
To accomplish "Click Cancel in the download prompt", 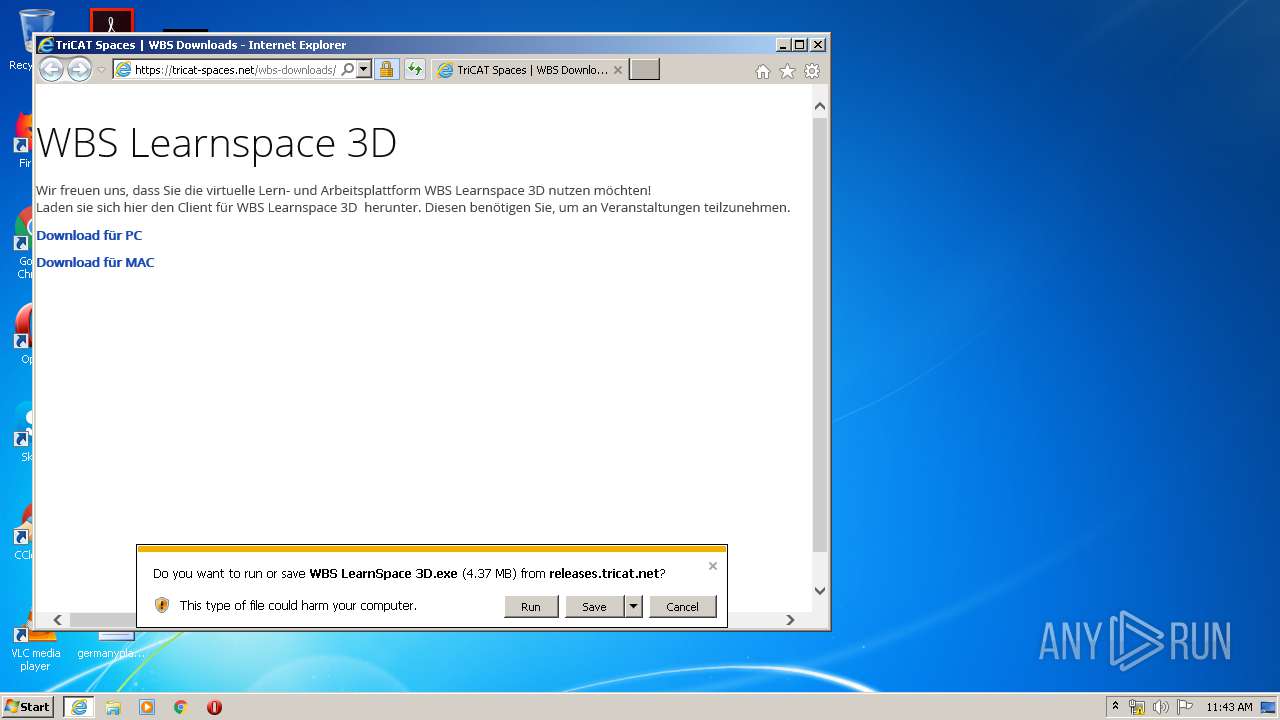I will pos(682,606).
